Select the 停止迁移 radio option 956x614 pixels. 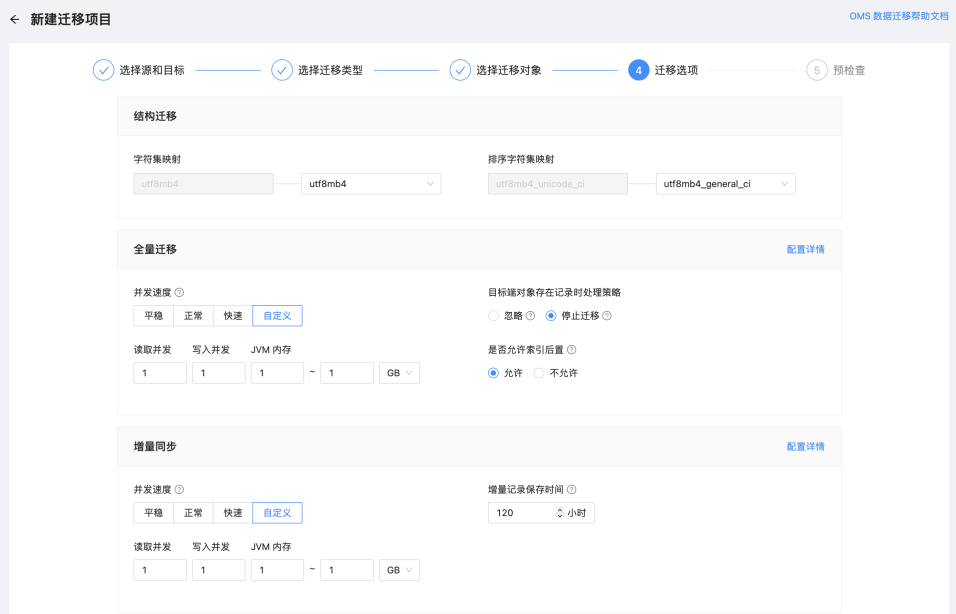pos(551,316)
